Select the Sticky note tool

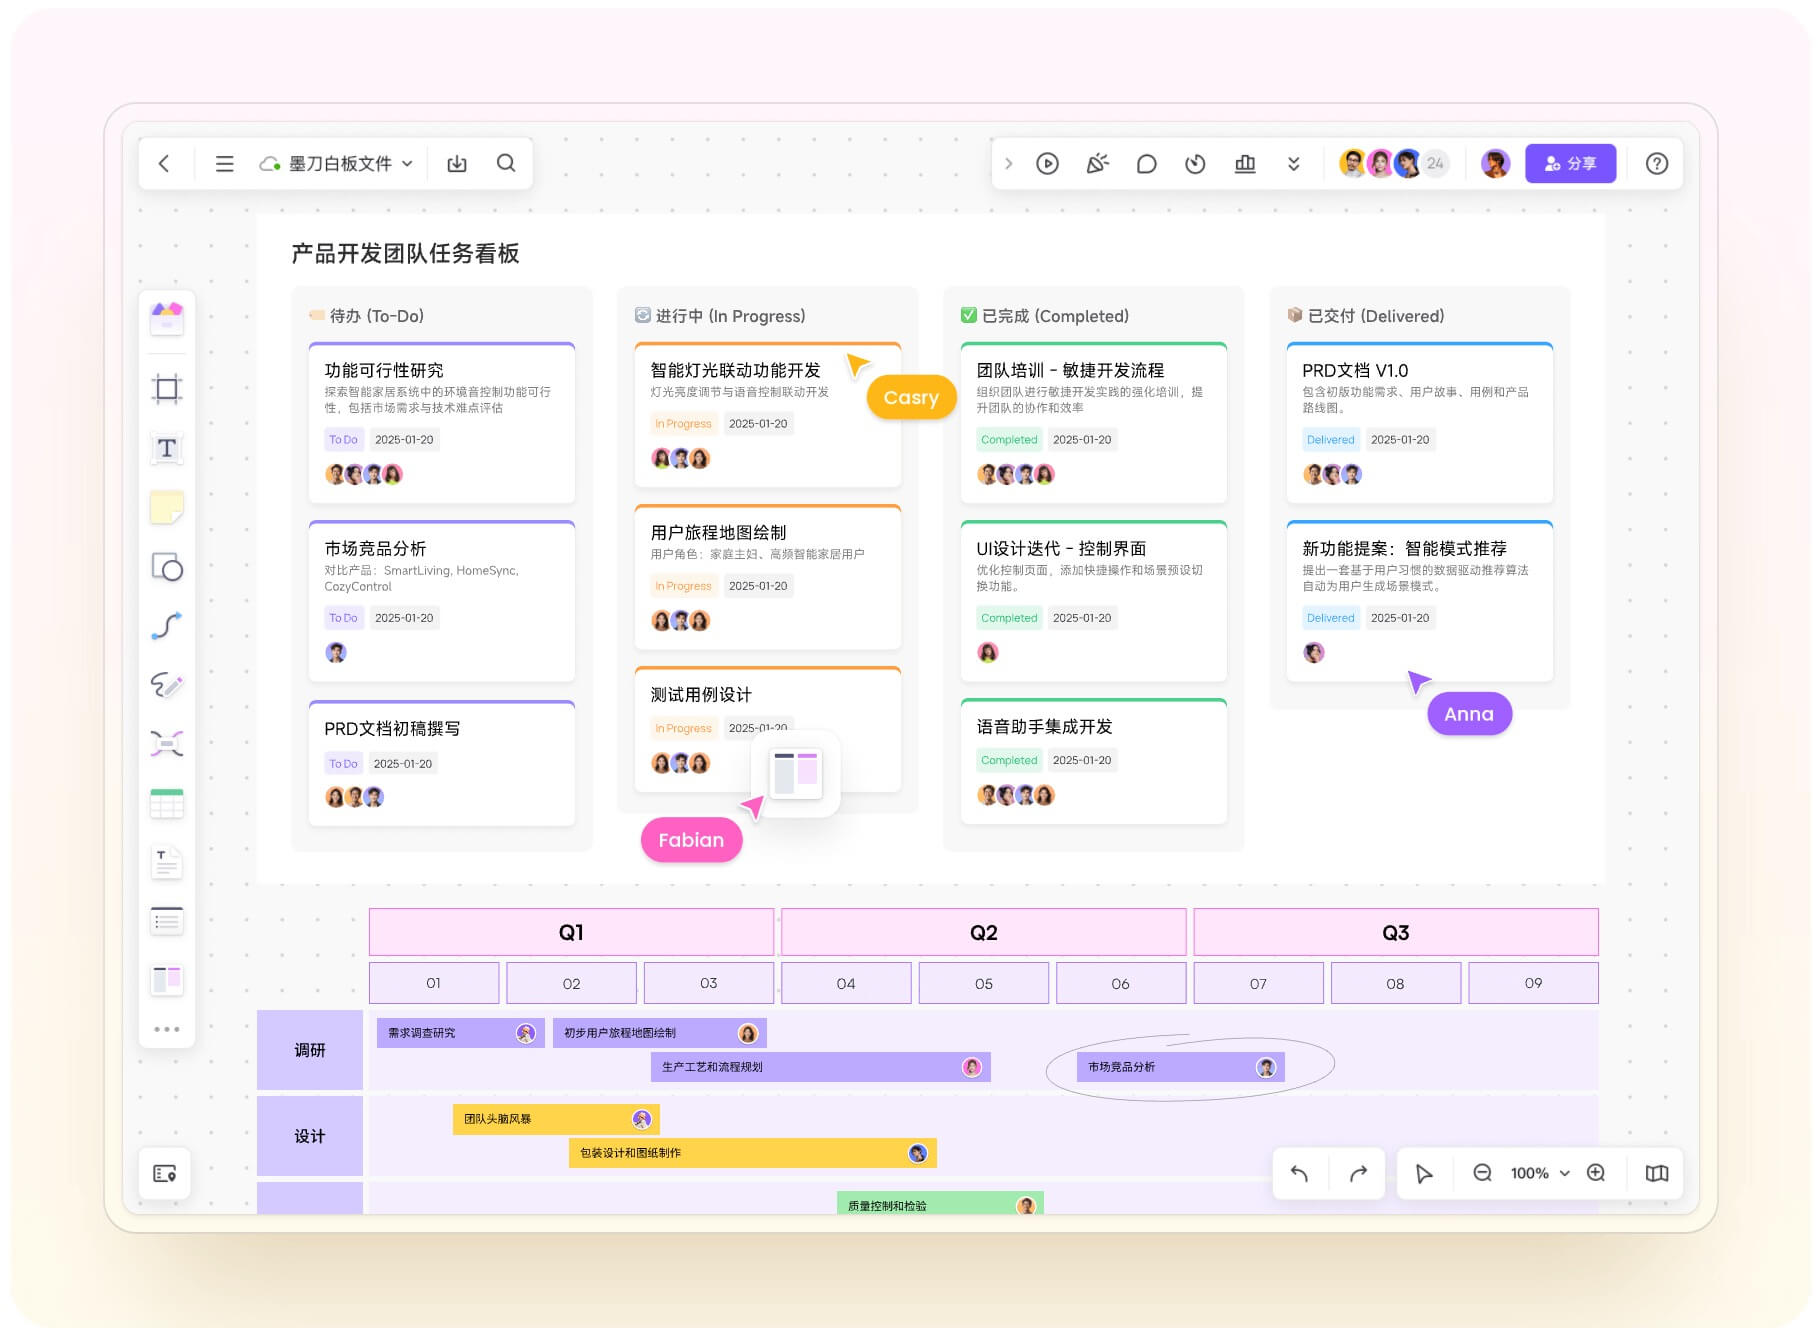167,507
